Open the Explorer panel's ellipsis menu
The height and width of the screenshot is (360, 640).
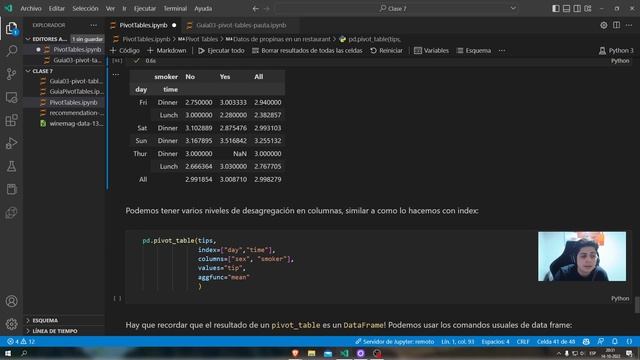click(x=93, y=25)
